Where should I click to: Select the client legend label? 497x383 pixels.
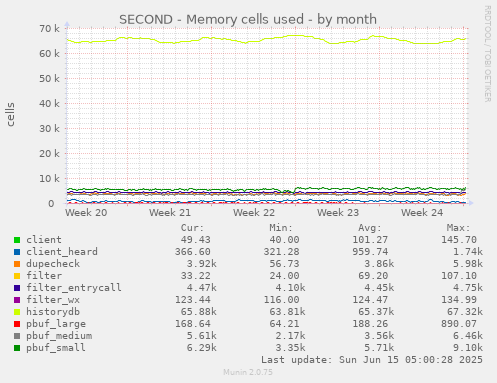[44, 240]
